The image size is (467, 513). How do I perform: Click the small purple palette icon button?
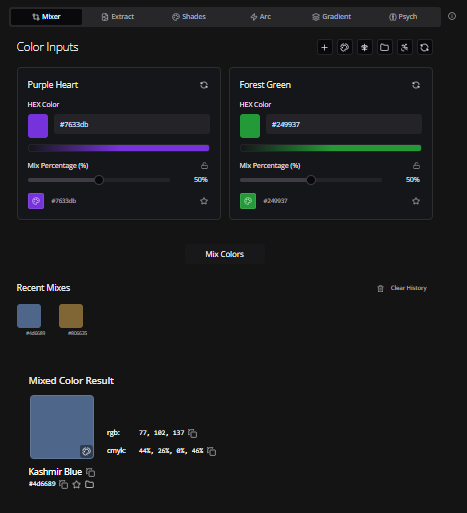coord(36,201)
